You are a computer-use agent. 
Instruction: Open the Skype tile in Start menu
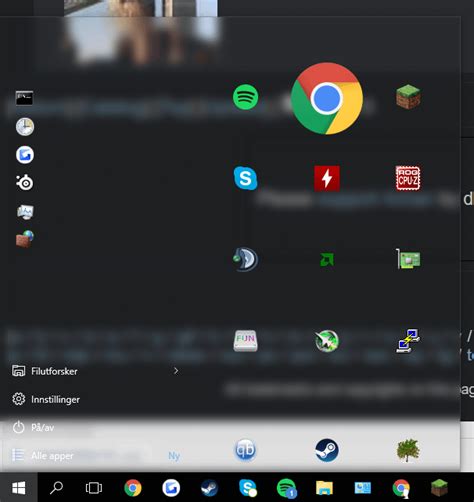click(245, 178)
